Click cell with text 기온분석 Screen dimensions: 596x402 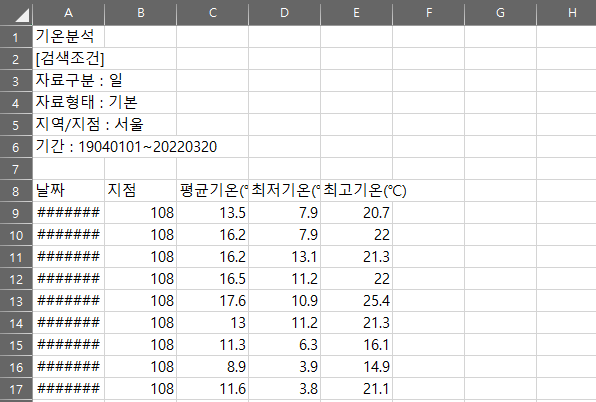point(68,37)
